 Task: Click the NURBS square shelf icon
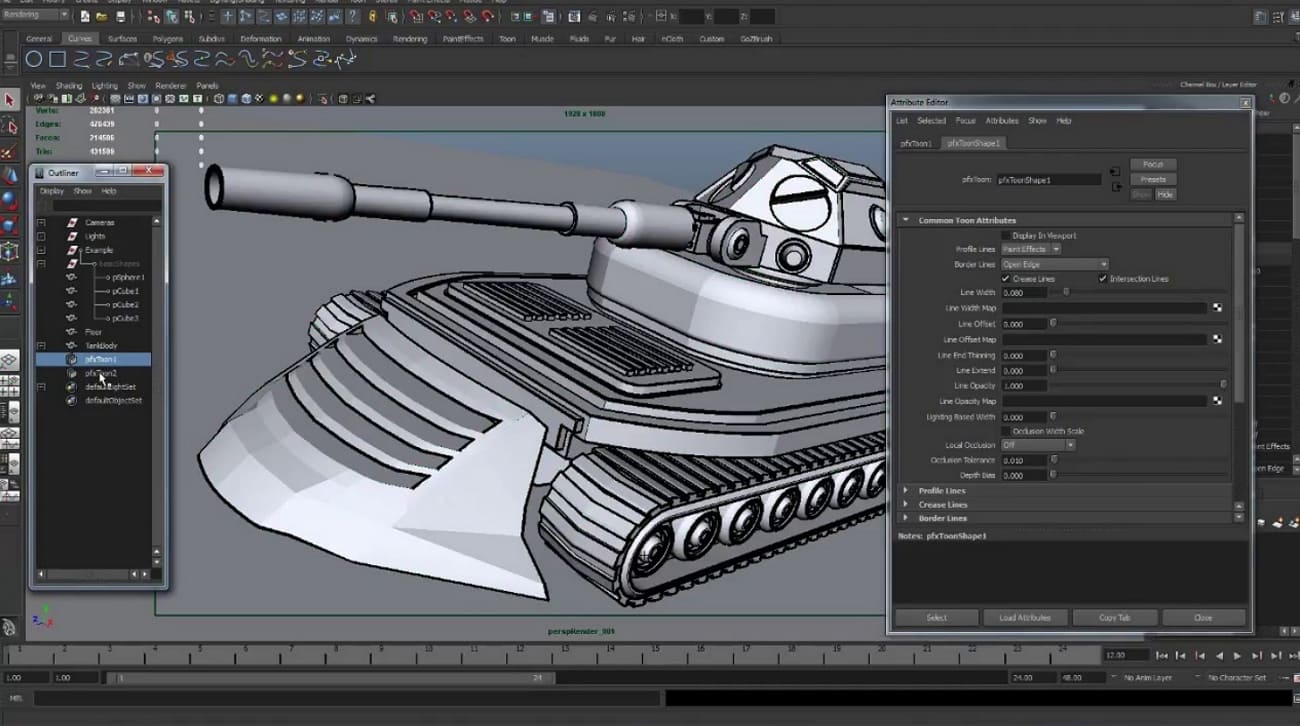58,60
